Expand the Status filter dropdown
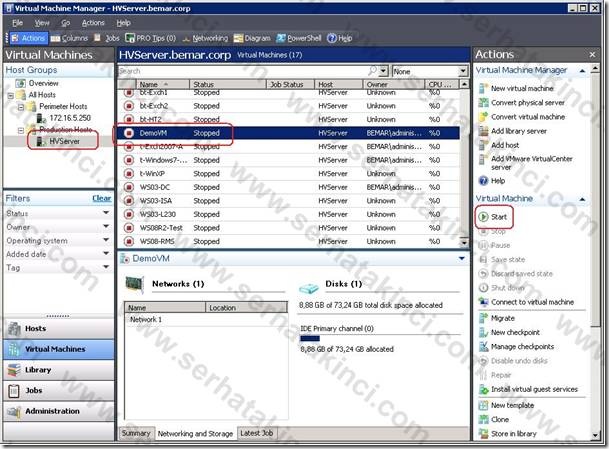Screen dimensions: 609x449 106,213
